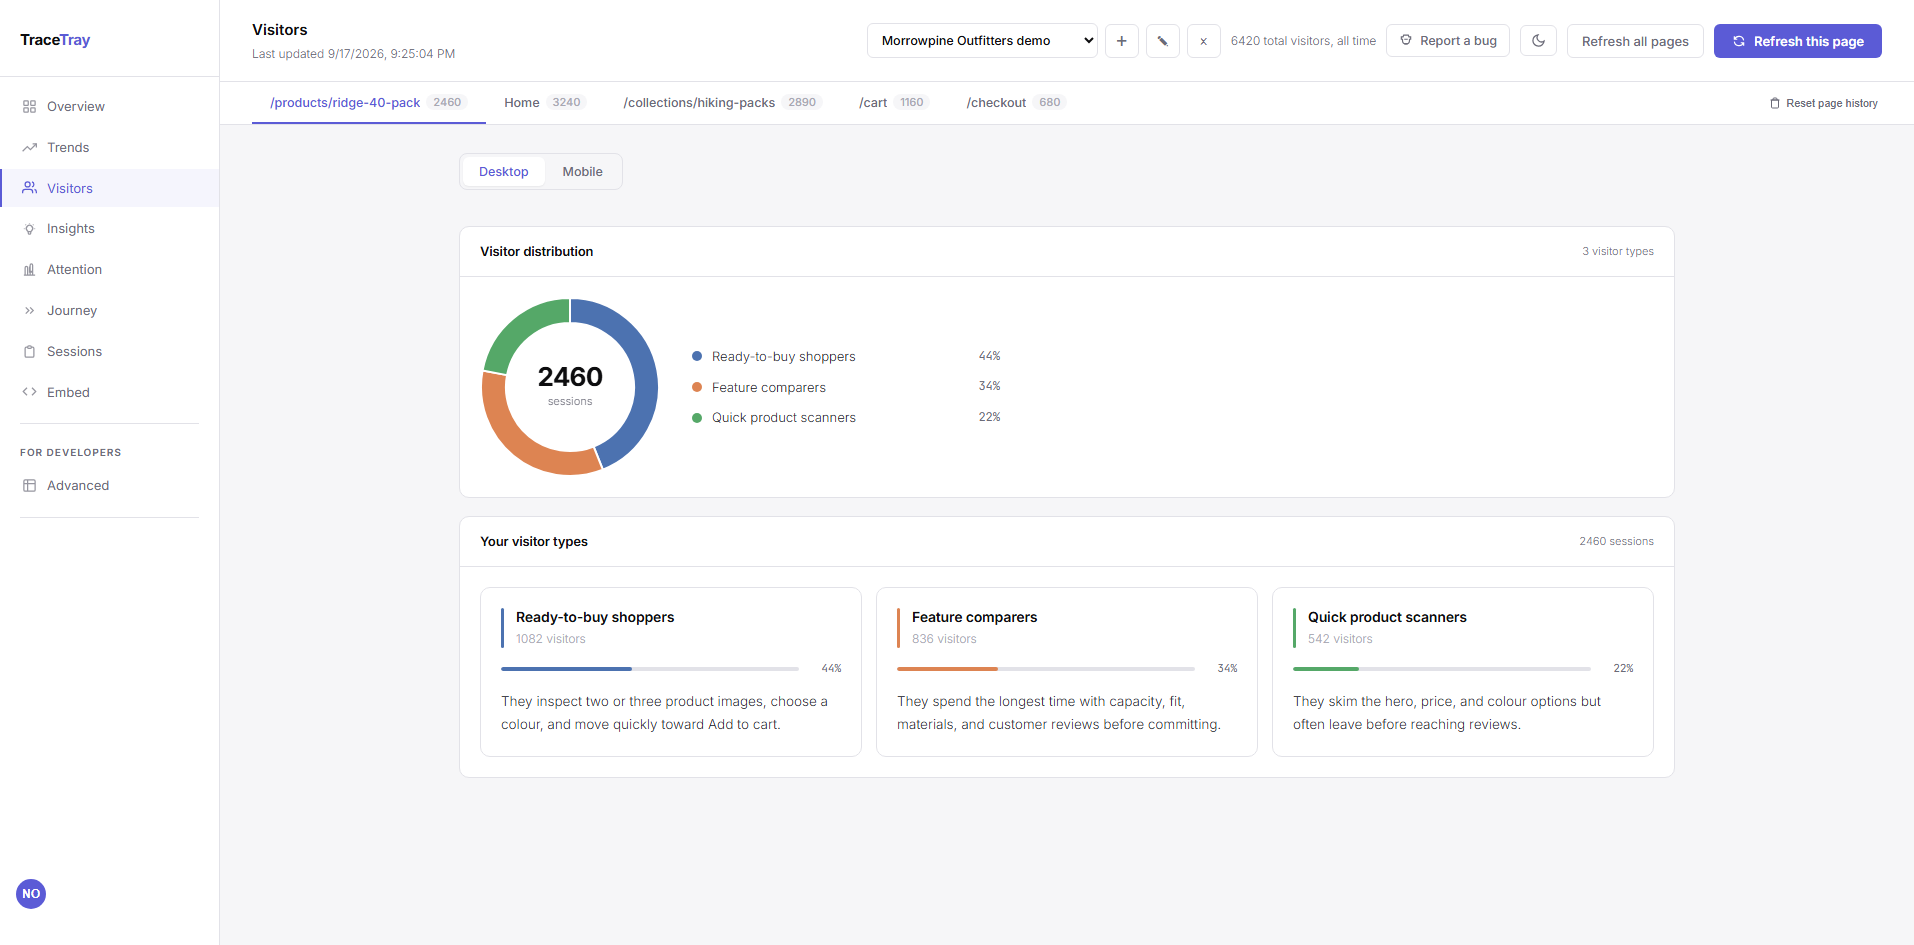
Task: Add a new project with plus button
Action: 1122,41
